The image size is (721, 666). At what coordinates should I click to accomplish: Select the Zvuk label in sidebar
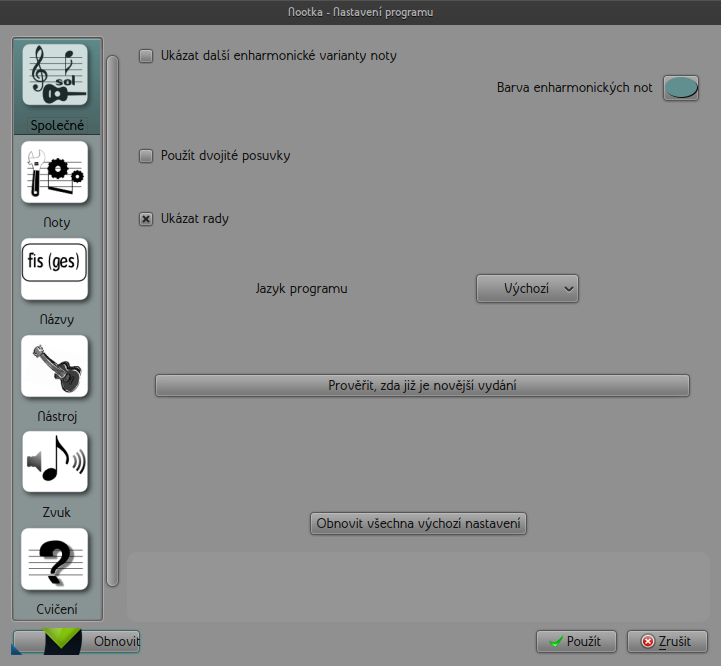tap(57, 512)
